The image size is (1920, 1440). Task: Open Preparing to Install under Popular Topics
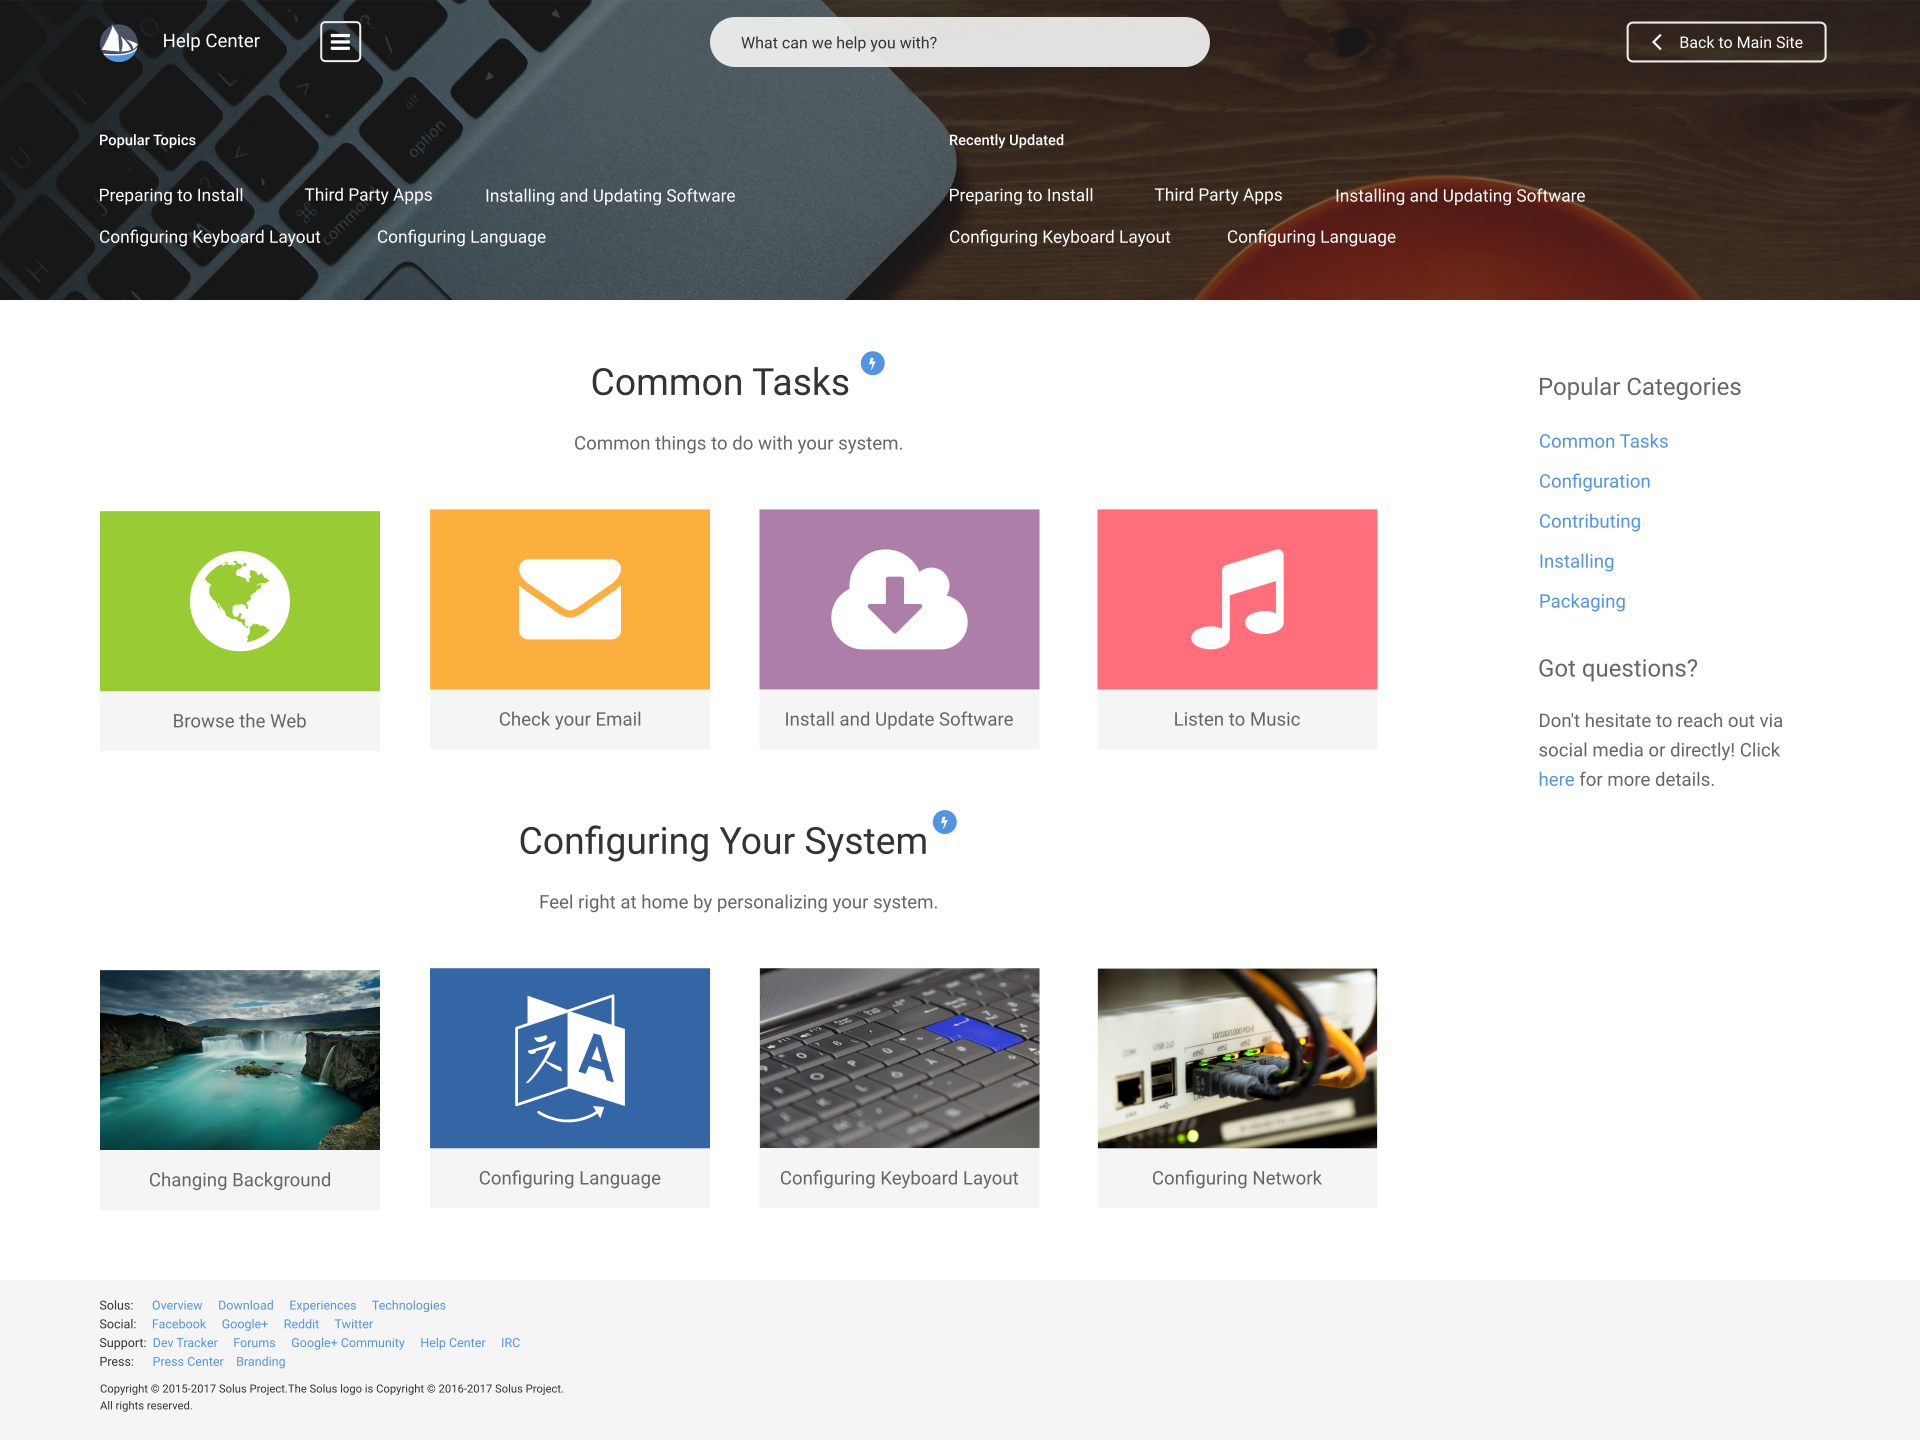171,195
